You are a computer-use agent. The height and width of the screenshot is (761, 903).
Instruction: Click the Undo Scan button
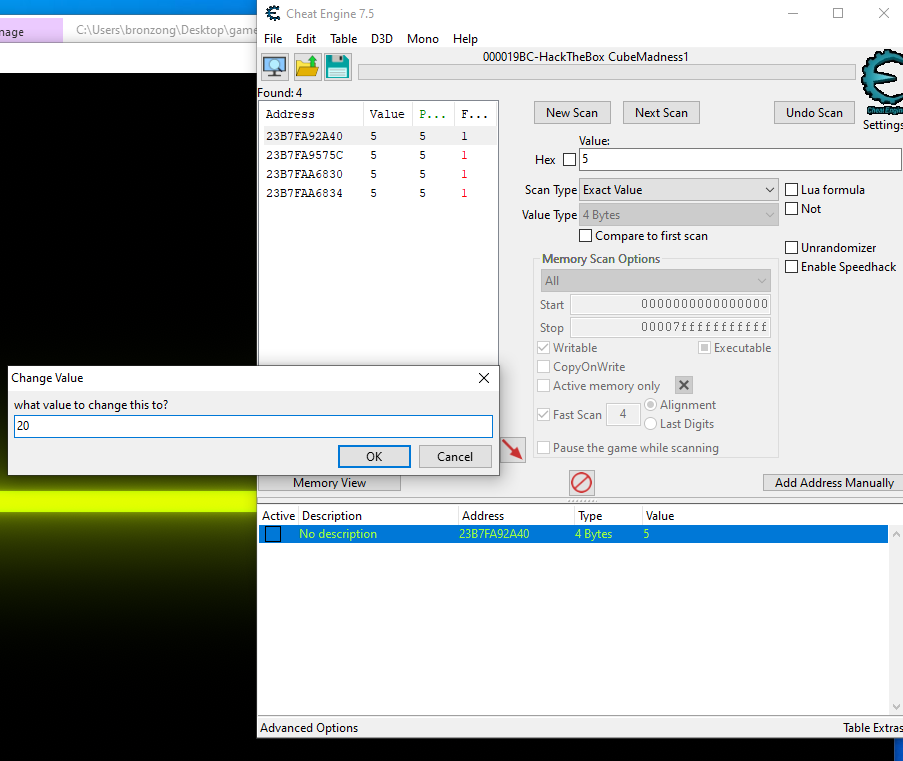click(814, 113)
